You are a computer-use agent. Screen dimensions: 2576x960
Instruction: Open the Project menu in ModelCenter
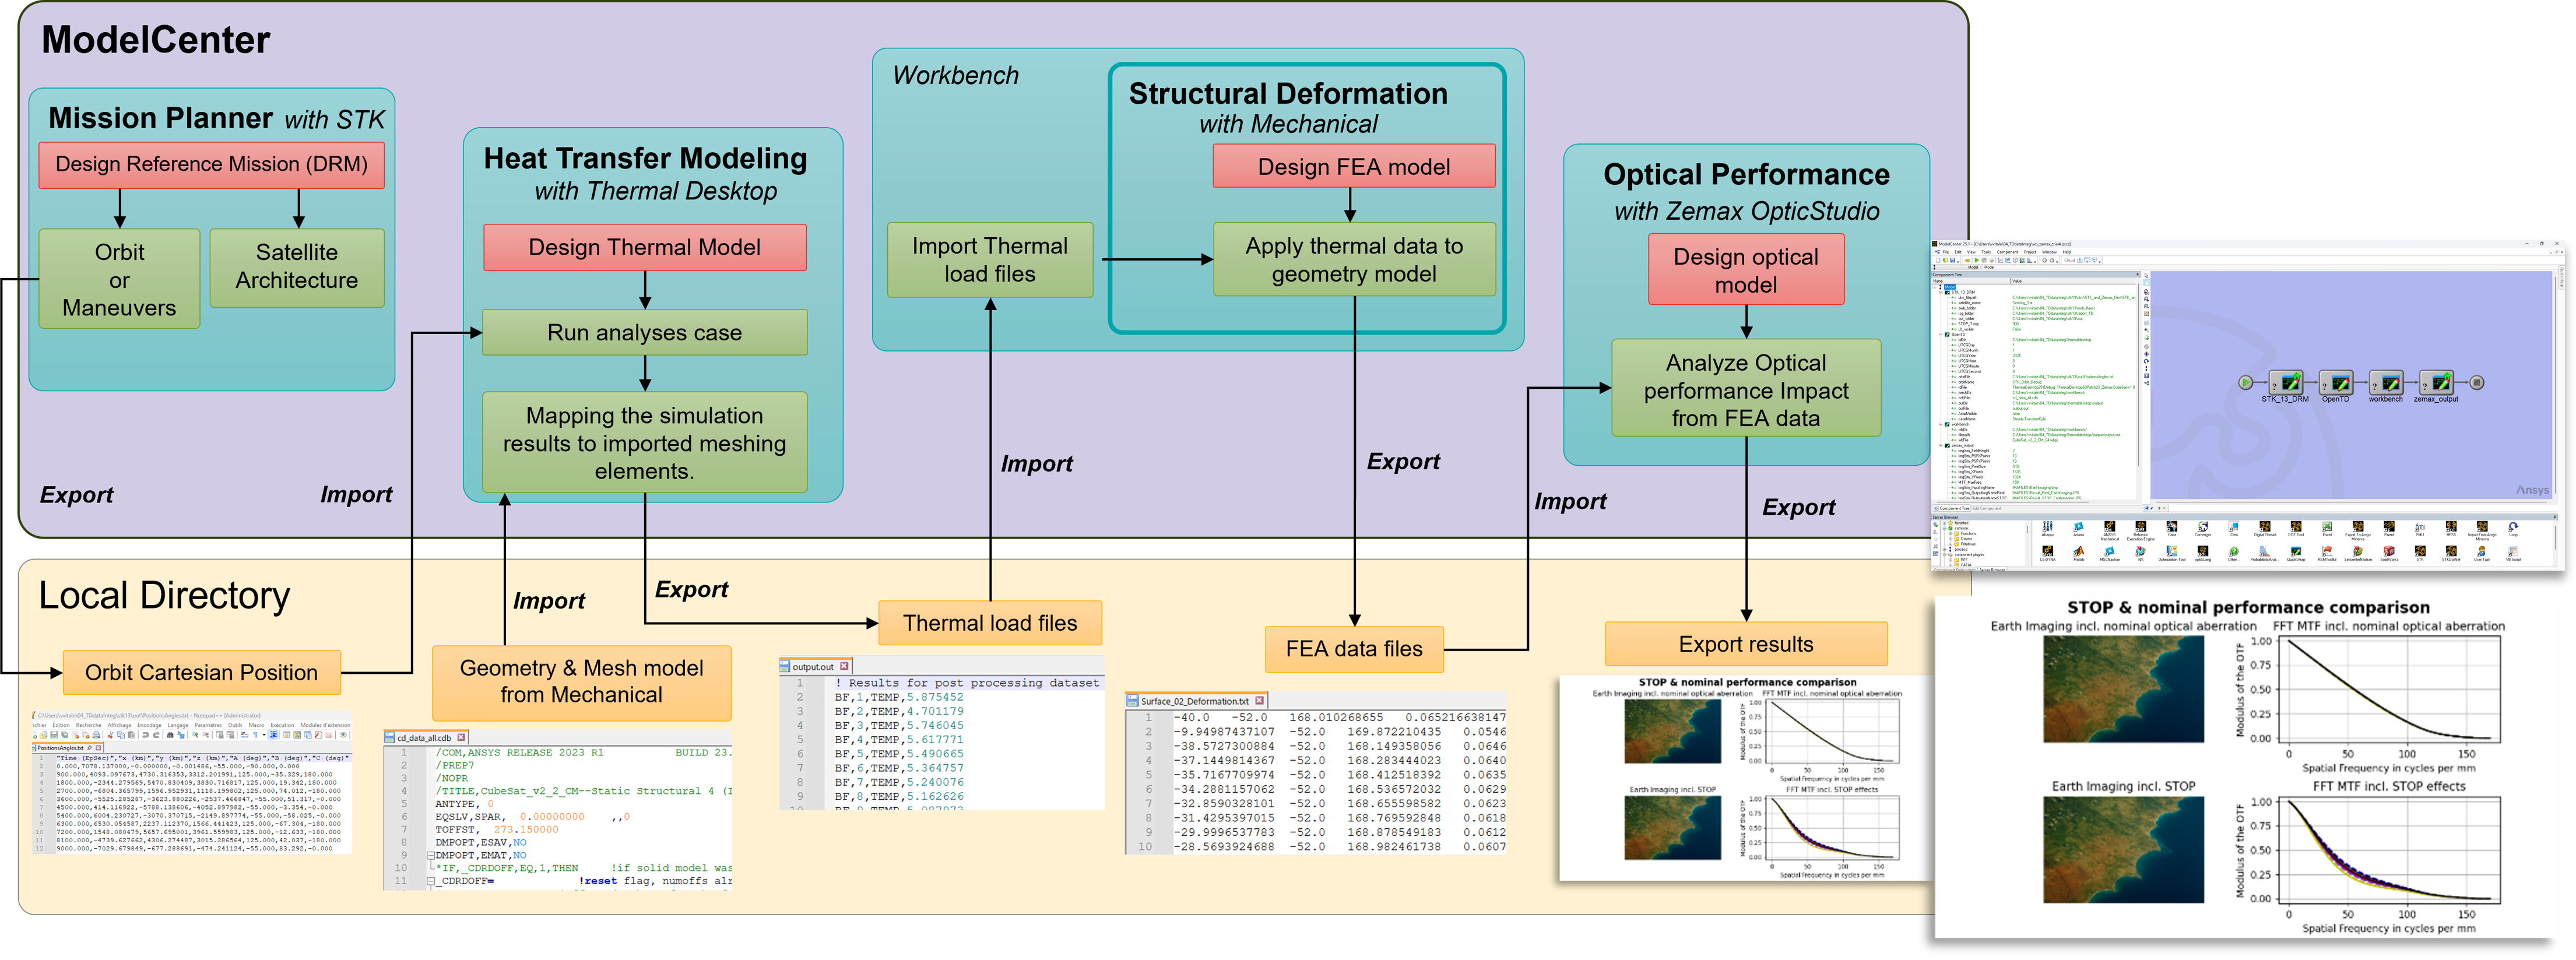coord(2030,252)
